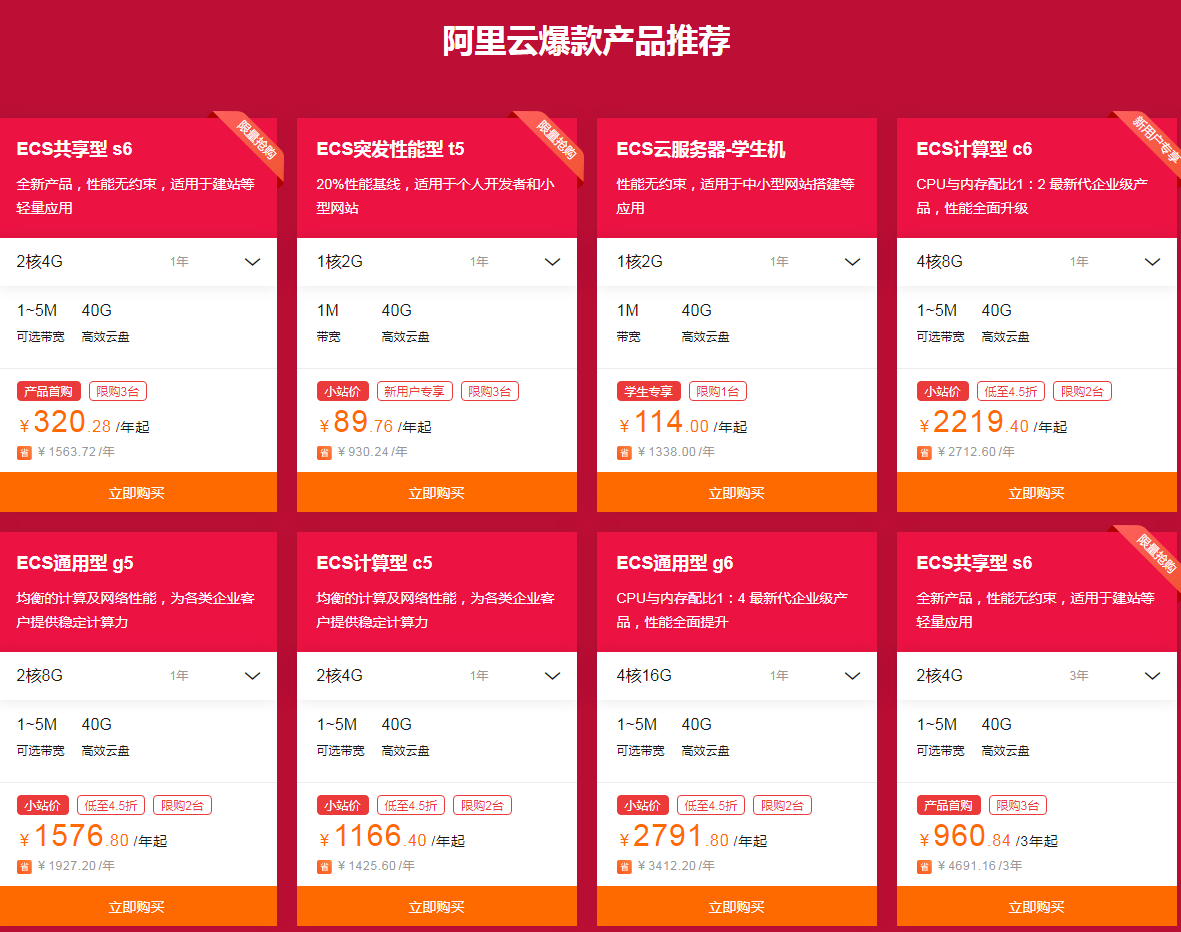The image size is (1181, 932).
Task: Buy the ECS计算型 c5 at ¥1166.40
Action: click(437, 906)
